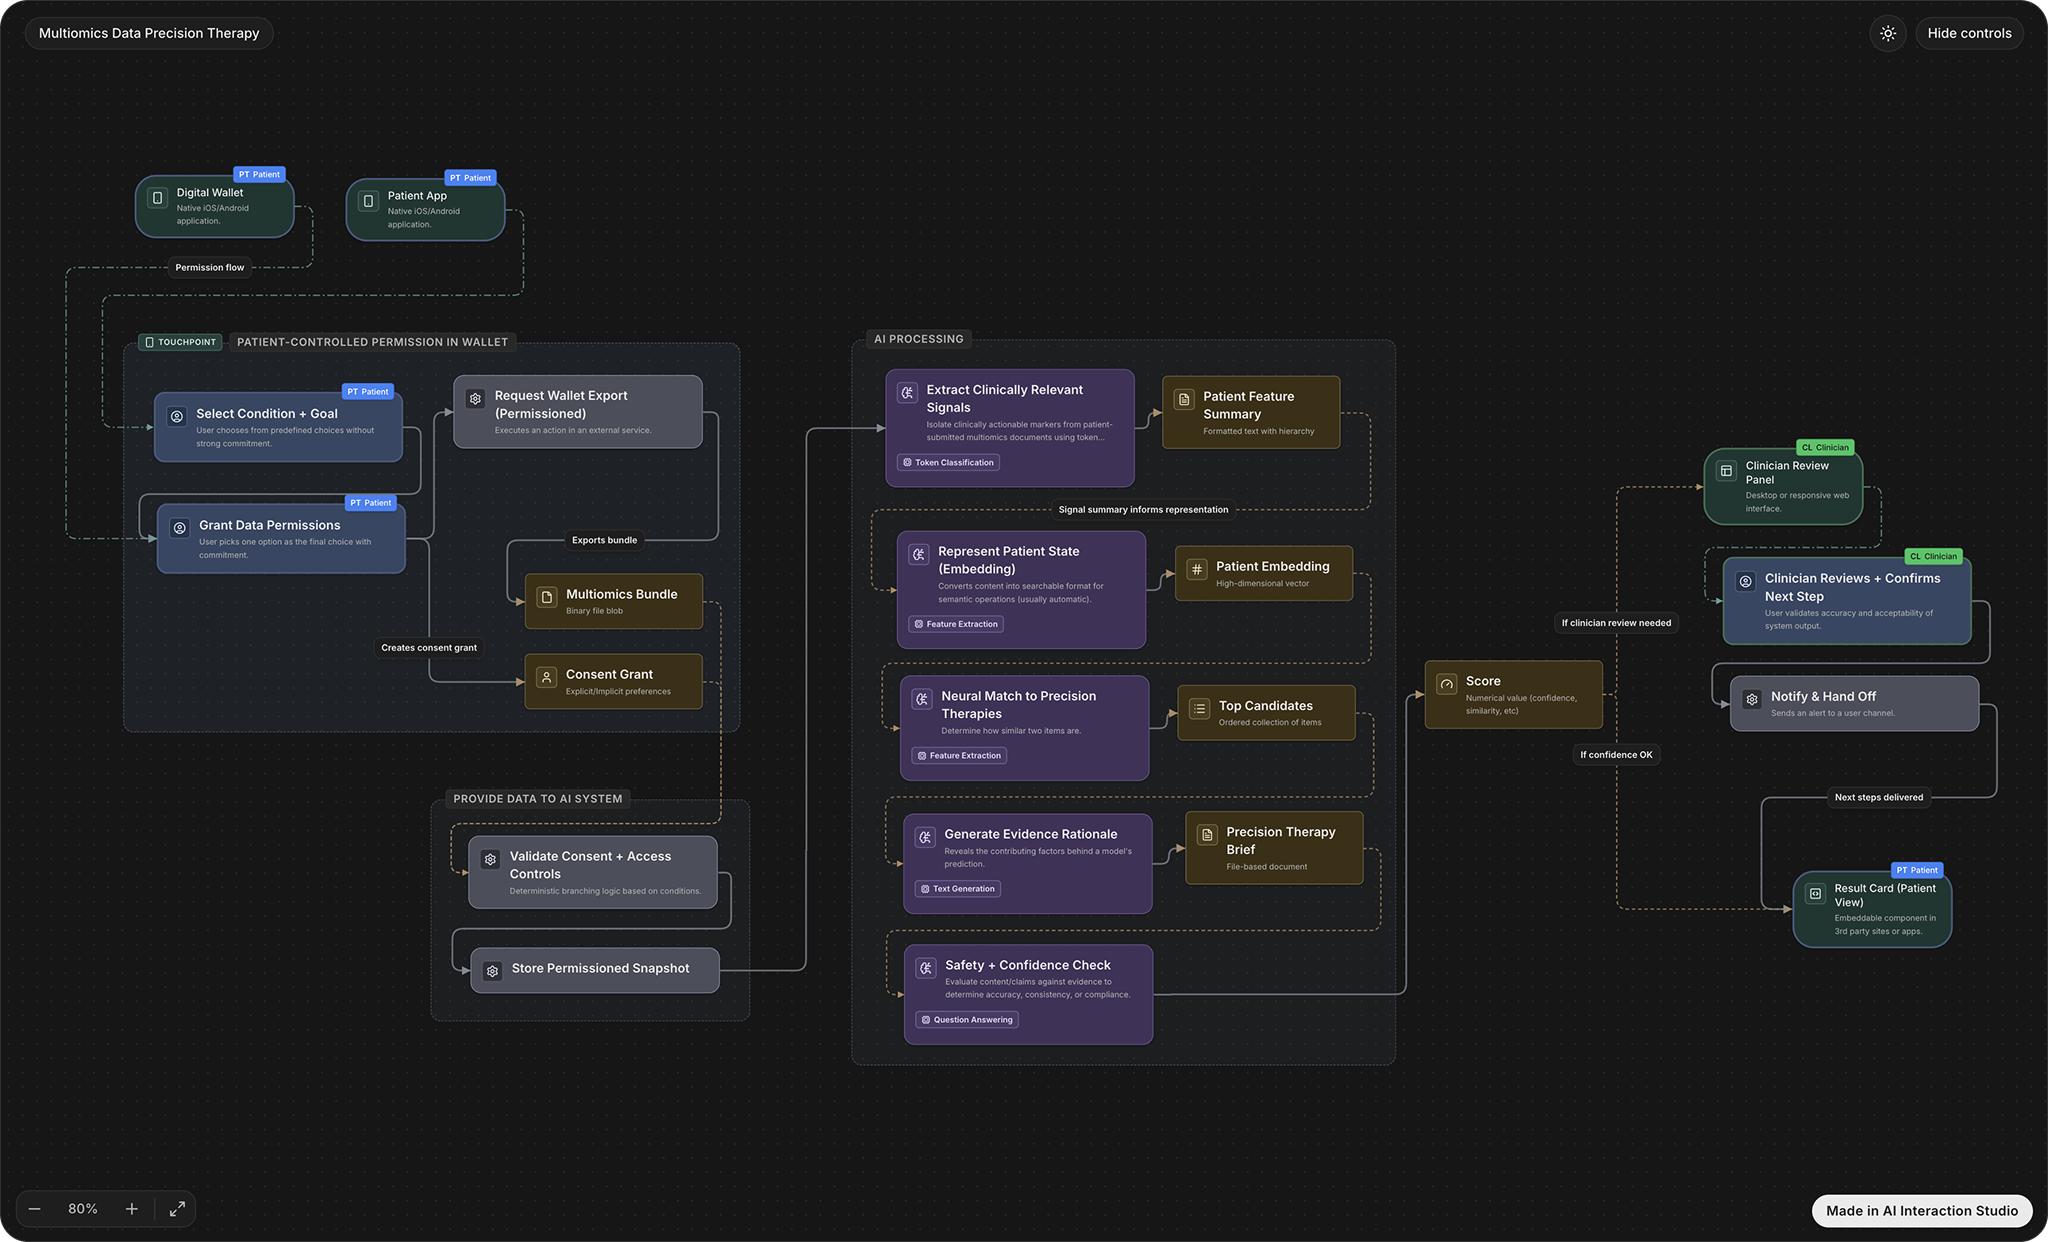This screenshot has height=1242, width=2048.
Task: Click the Digital Wallet device icon
Action: (x=158, y=196)
